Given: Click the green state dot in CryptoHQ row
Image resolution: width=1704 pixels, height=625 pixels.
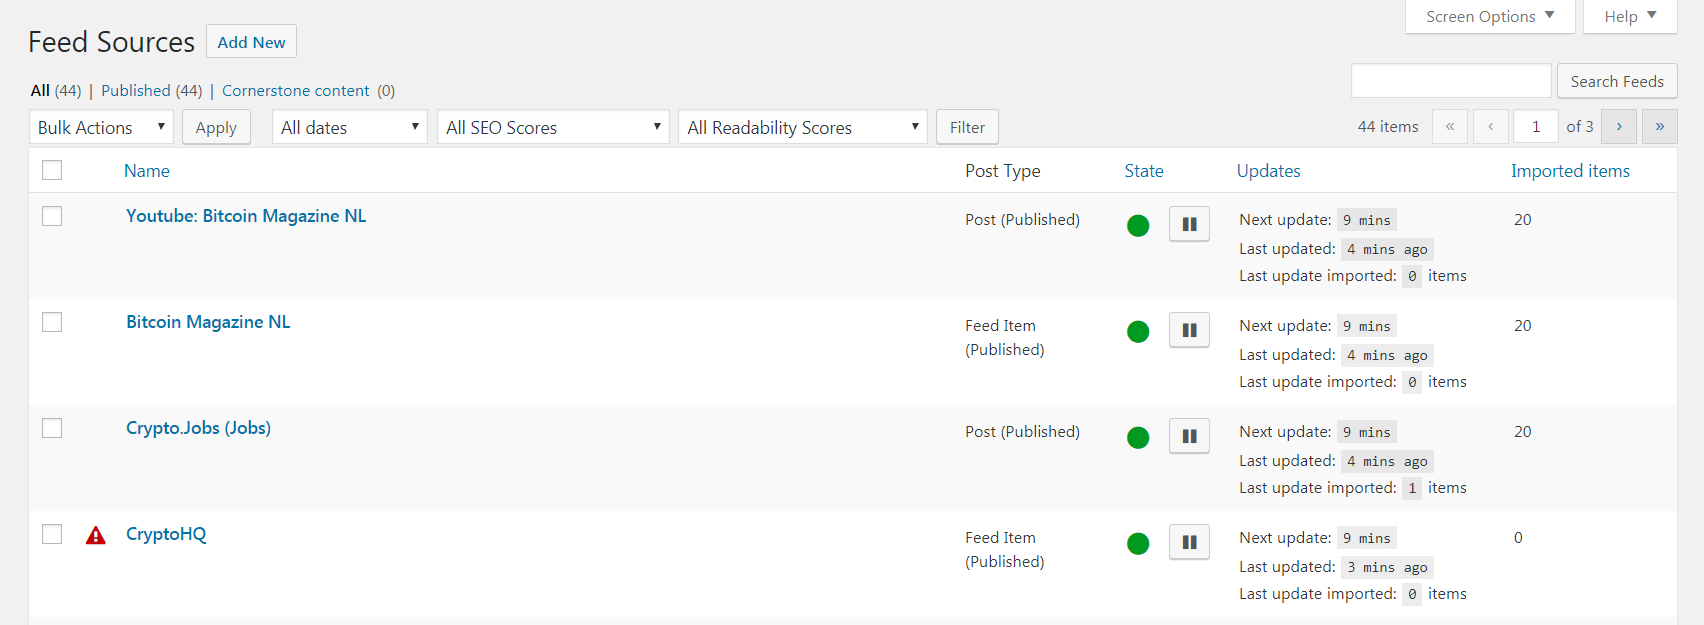Looking at the screenshot, I should 1138,544.
